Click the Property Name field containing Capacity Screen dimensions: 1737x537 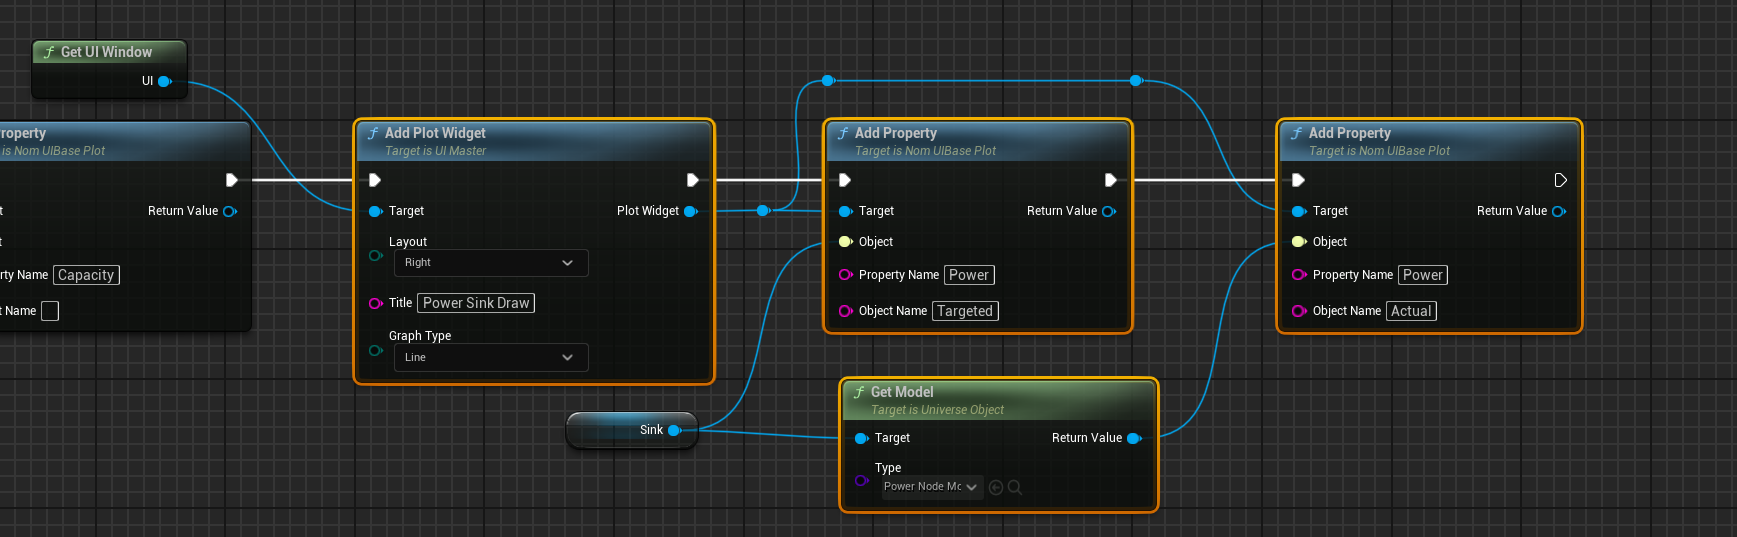[86, 275]
